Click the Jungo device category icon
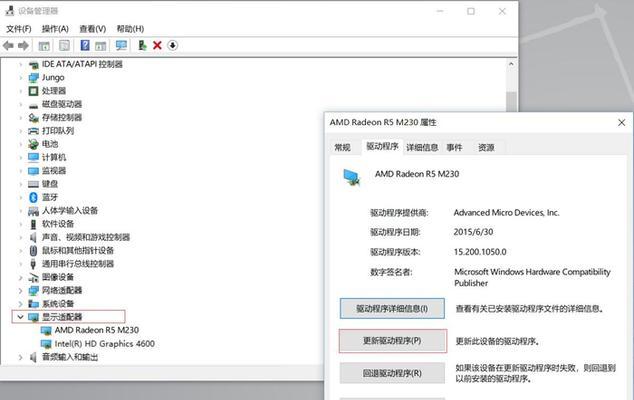This screenshot has height=400, width=634. tap(34, 78)
